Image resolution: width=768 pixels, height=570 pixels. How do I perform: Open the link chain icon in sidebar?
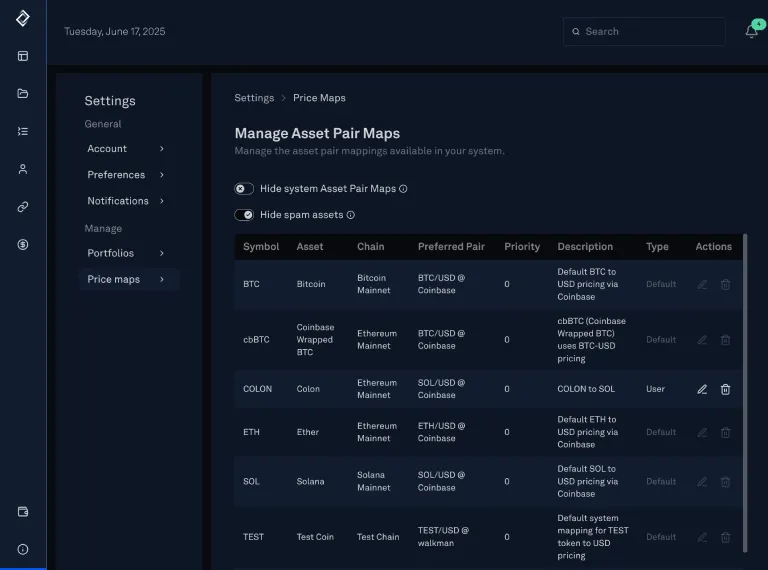23,207
